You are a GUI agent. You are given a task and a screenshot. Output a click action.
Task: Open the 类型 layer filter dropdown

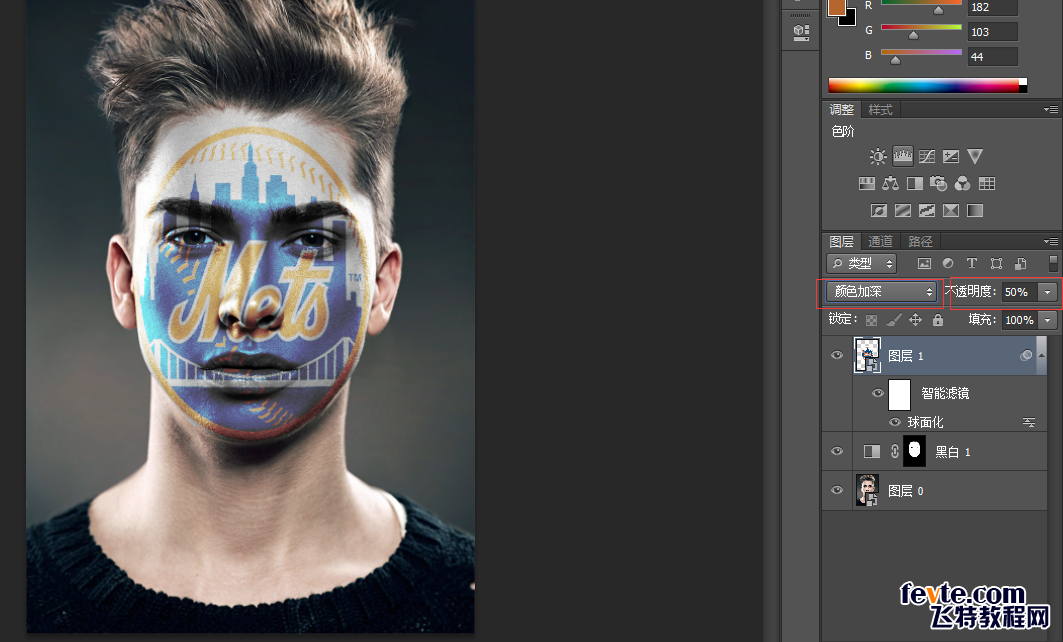pyautogui.click(x=862, y=264)
